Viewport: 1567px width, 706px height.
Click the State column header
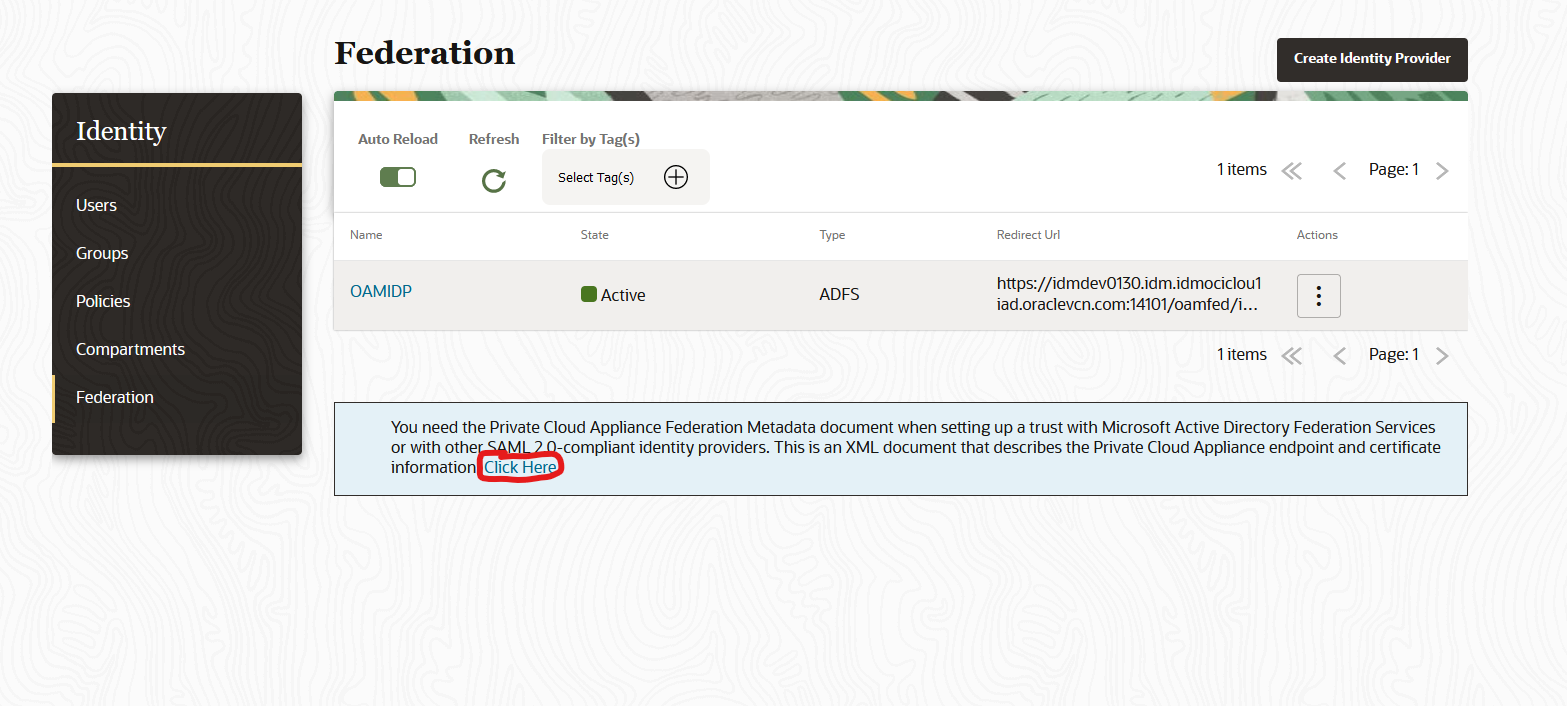click(x=595, y=235)
